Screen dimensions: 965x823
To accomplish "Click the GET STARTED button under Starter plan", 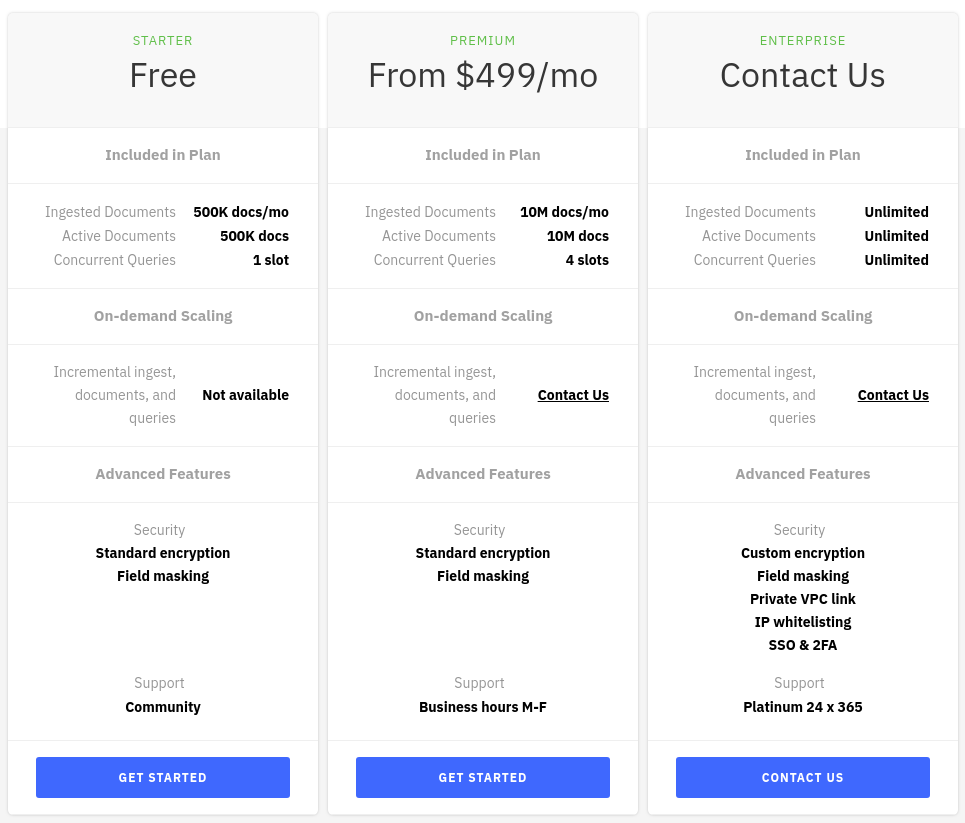I will click(162, 777).
